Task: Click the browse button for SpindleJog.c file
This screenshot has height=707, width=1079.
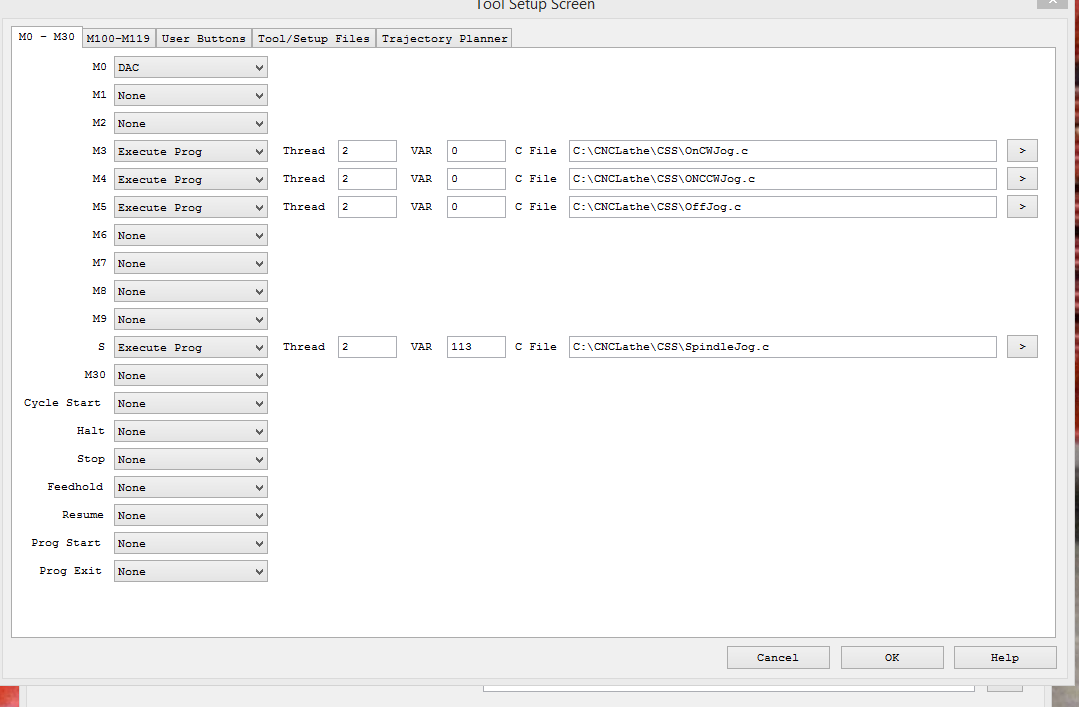Action: (1021, 347)
